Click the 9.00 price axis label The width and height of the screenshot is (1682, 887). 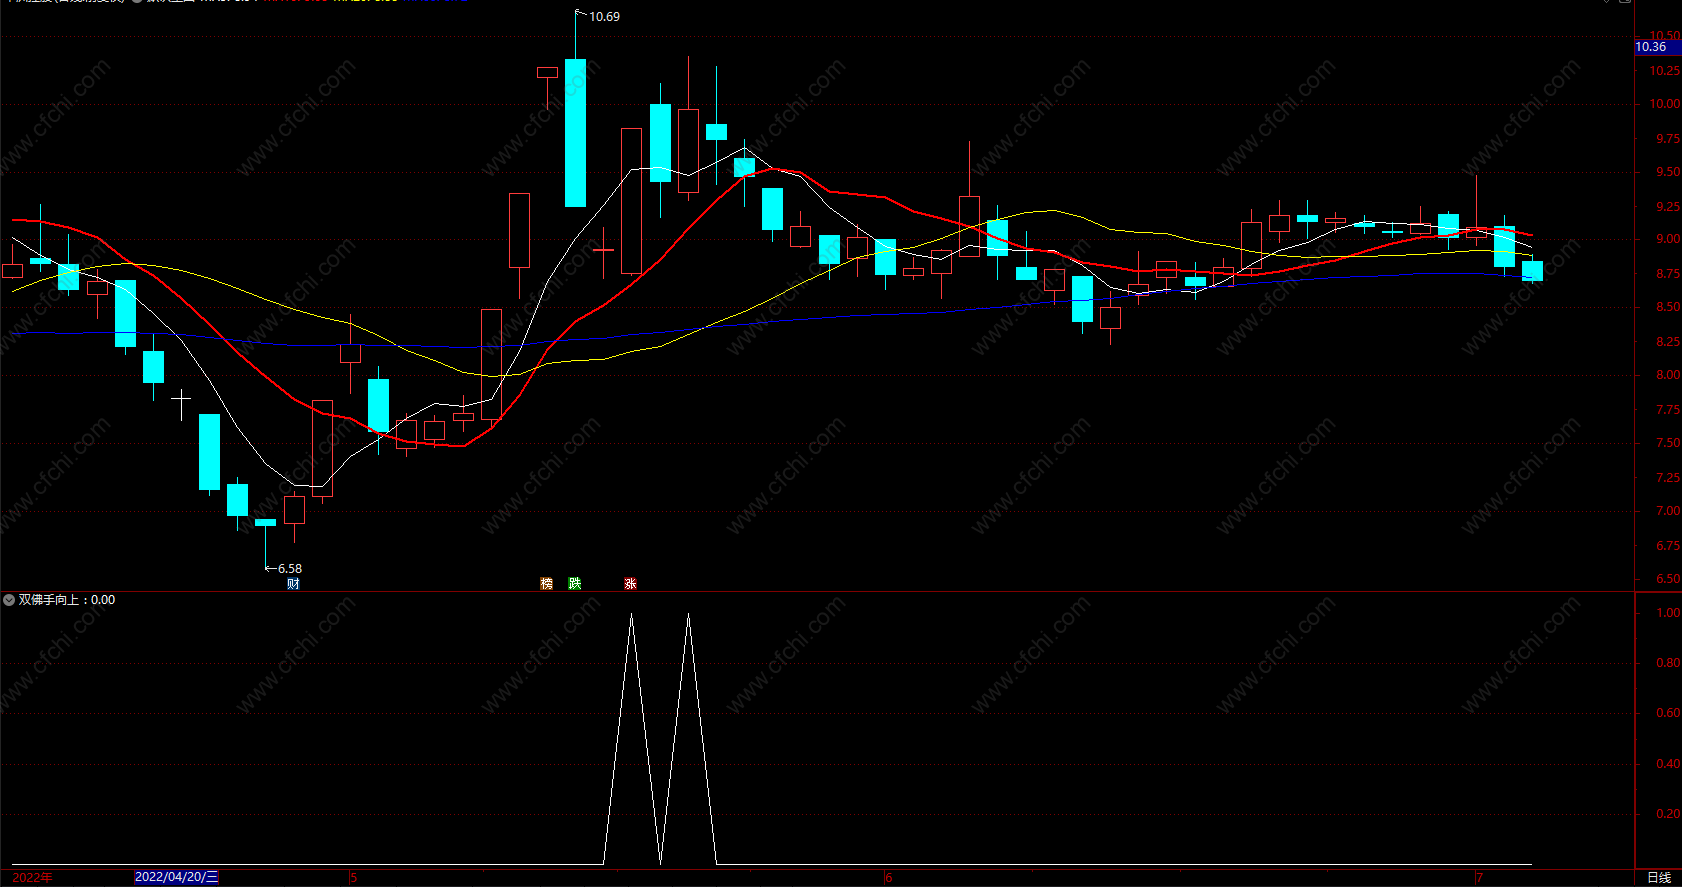pyautogui.click(x=1668, y=239)
